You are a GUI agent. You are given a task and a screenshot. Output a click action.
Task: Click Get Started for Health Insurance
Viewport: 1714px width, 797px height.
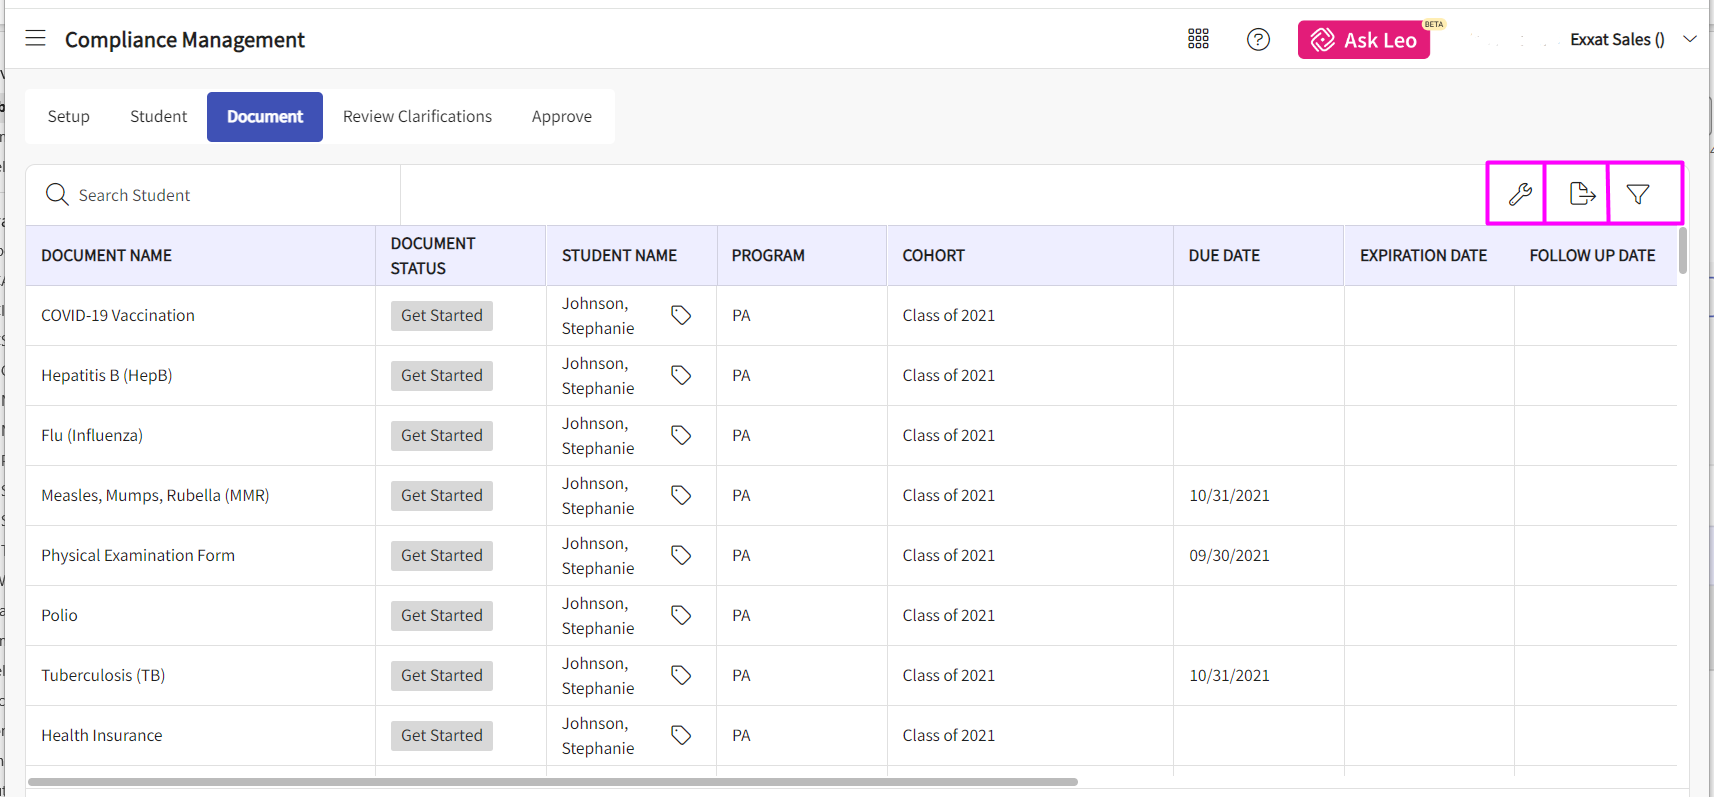[441, 736]
